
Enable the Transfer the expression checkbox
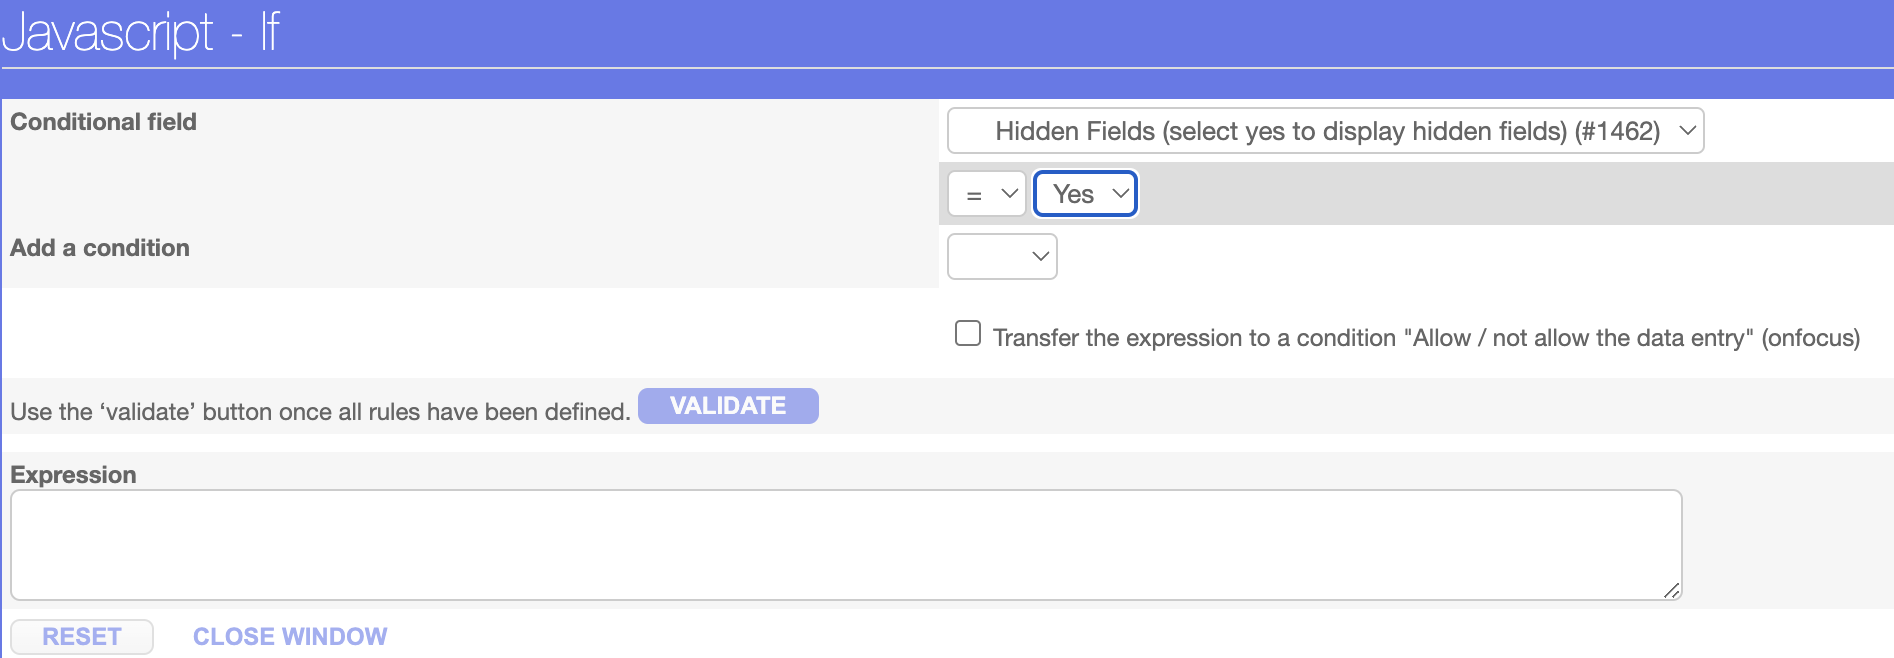(968, 333)
